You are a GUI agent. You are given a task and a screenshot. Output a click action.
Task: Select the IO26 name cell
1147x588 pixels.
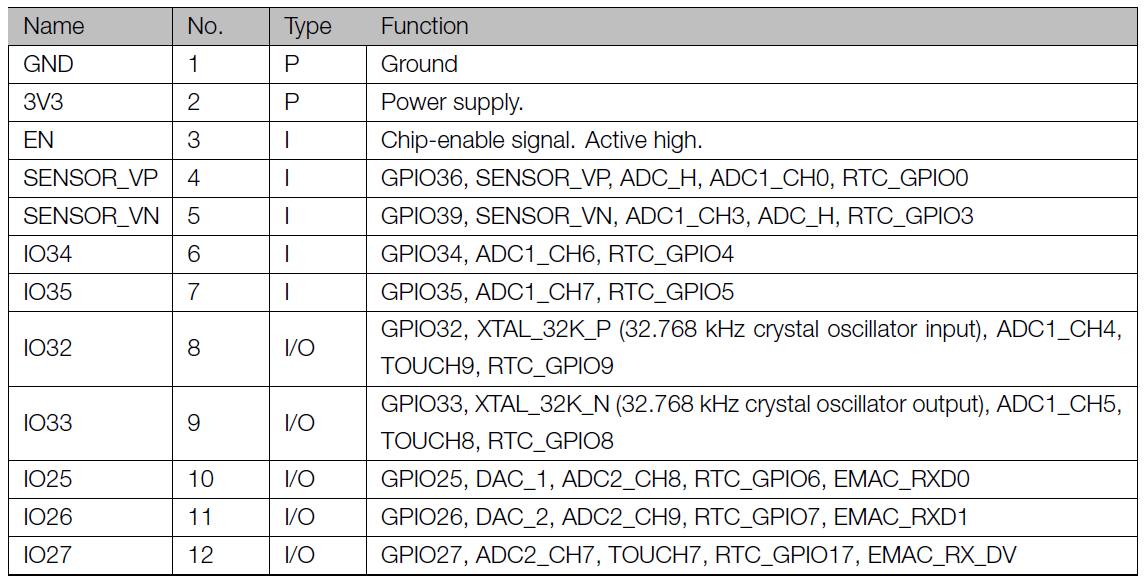pos(47,517)
